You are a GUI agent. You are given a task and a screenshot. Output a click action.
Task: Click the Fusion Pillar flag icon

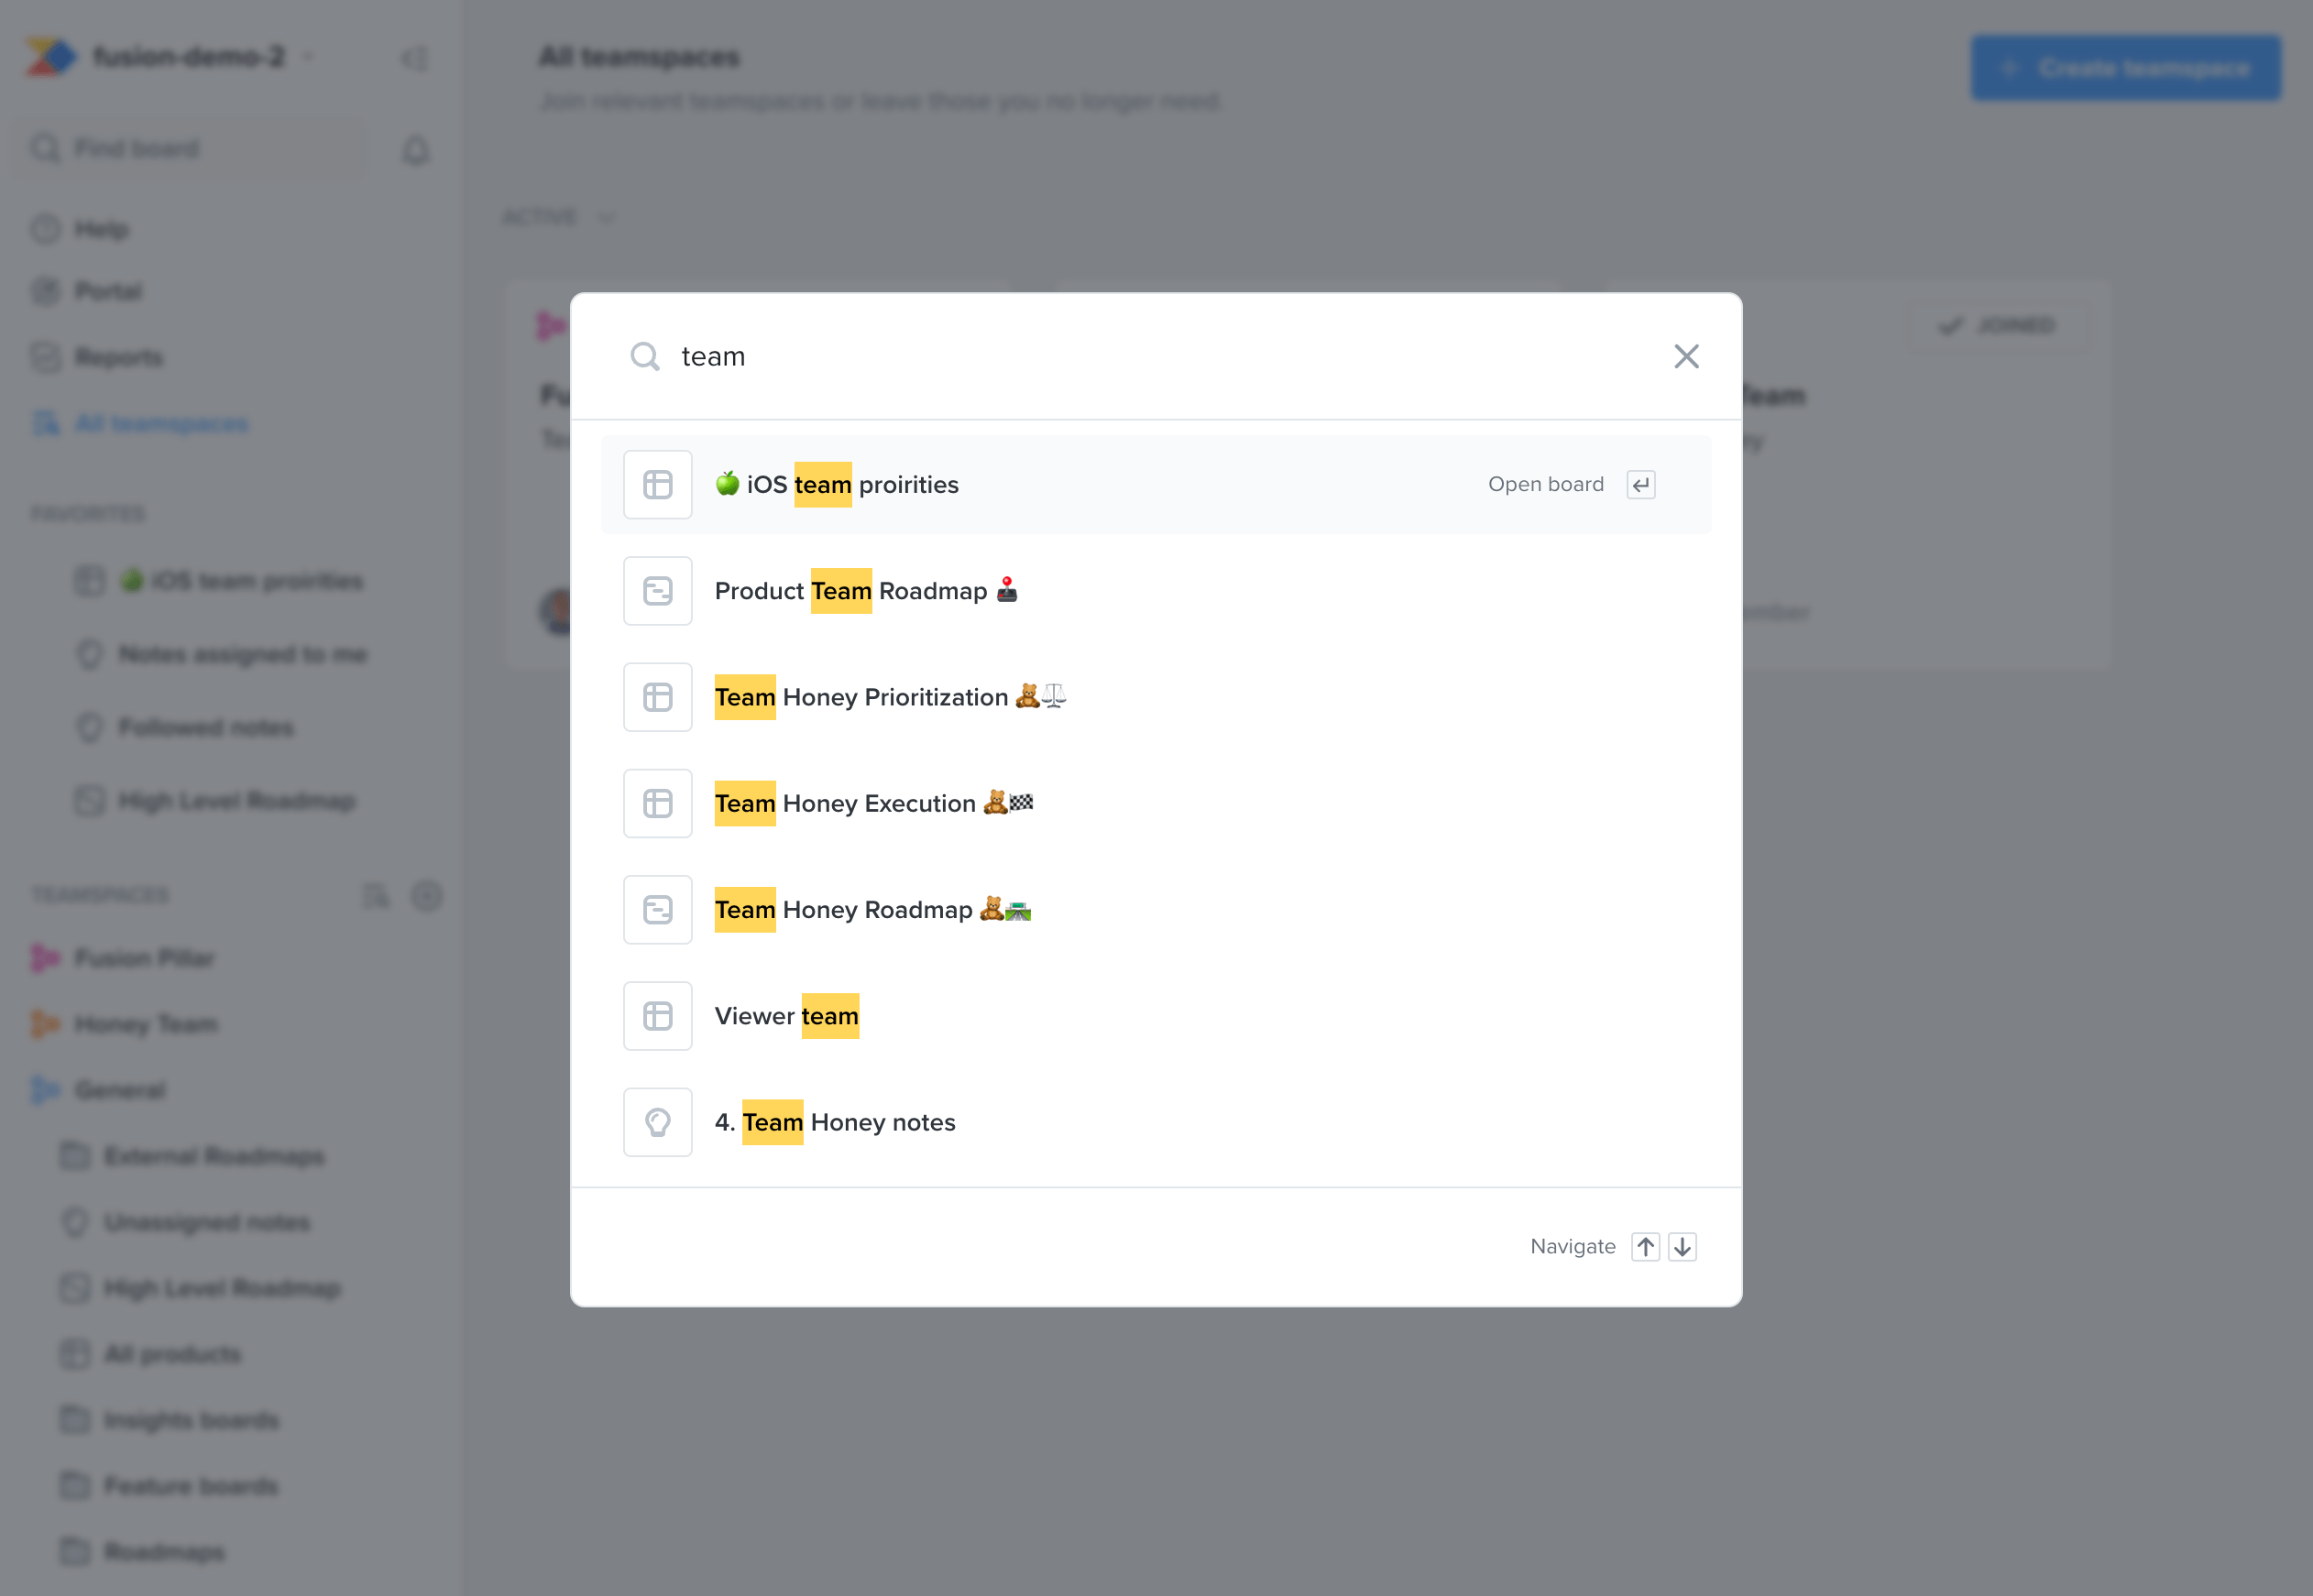[x=44, y=957]
